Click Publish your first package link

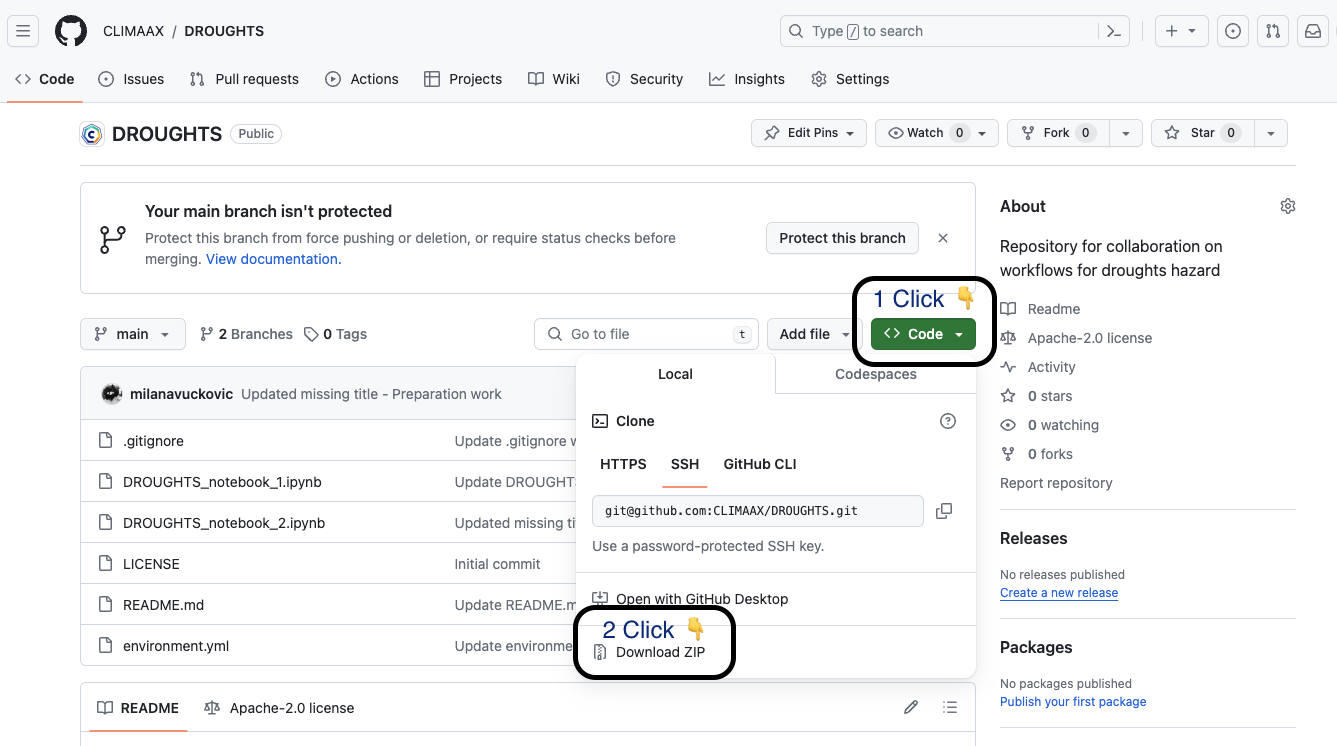(x=1073, y=702)
